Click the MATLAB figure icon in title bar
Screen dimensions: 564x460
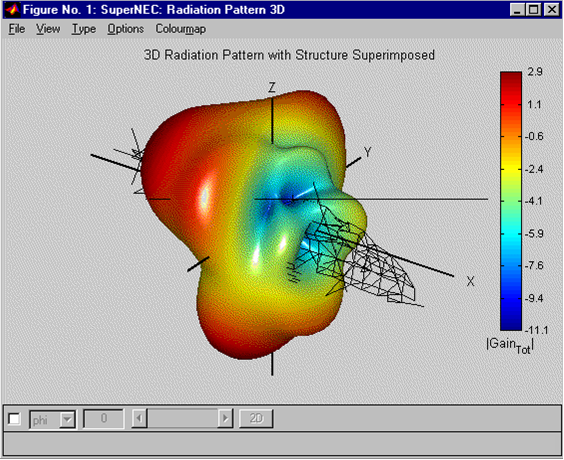coord(13,9)
